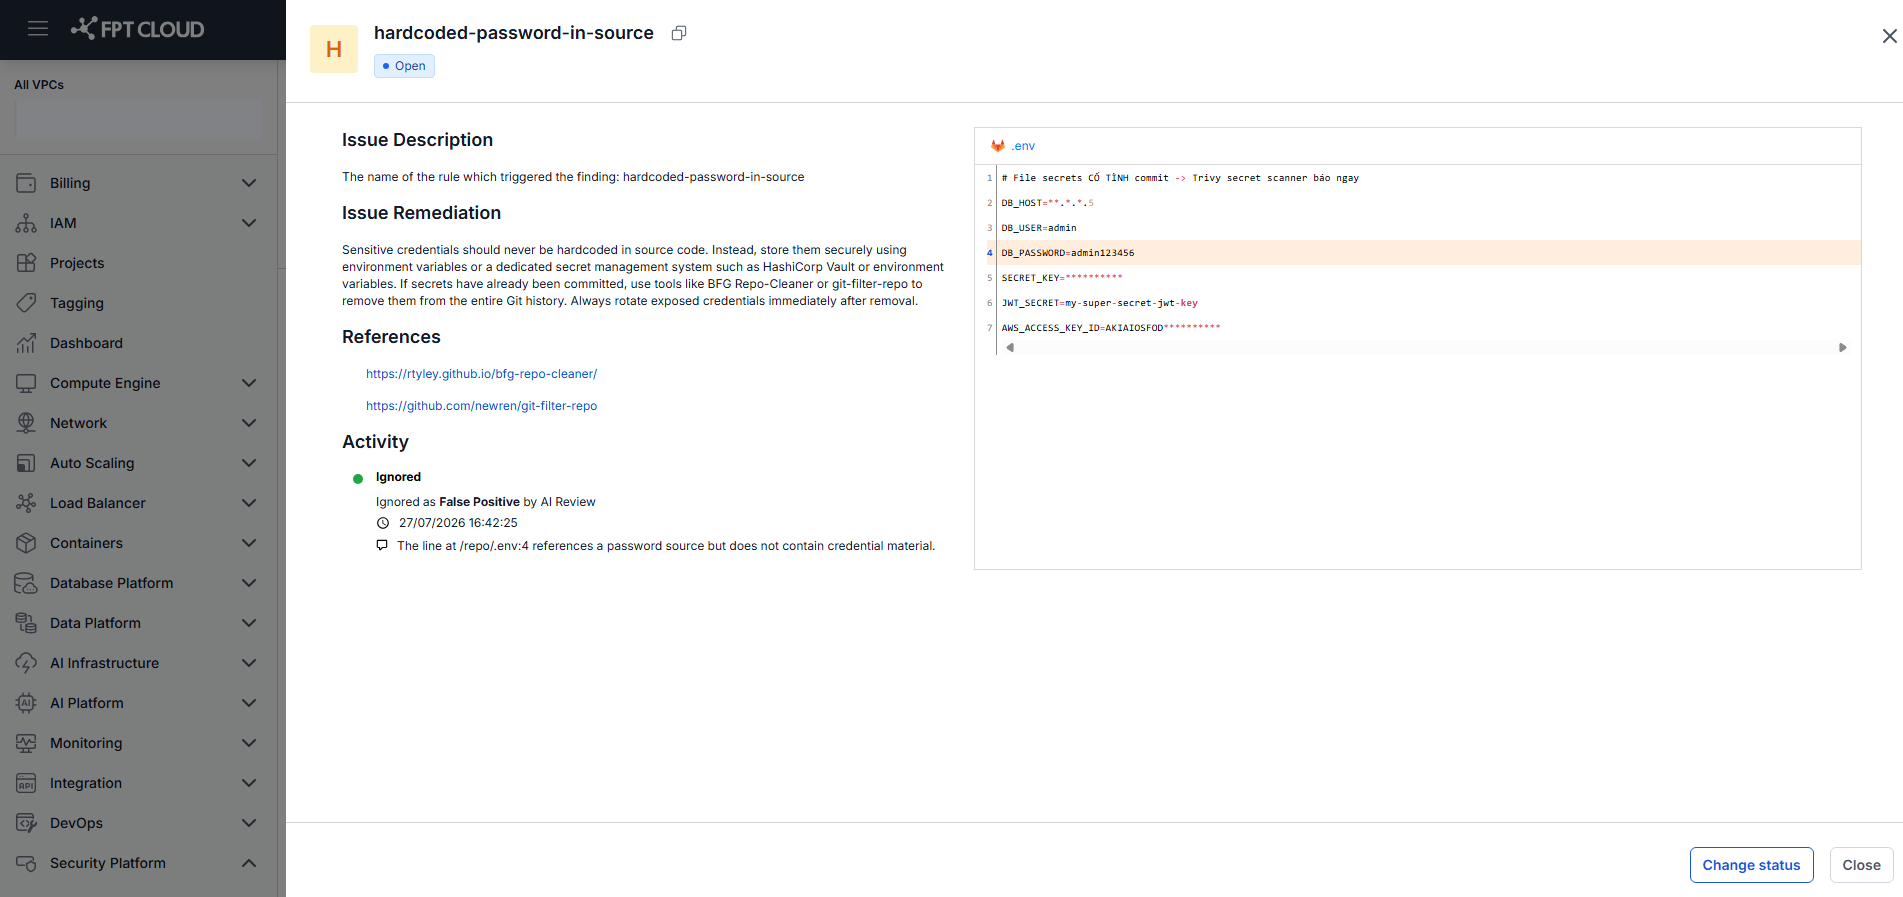This screenshot has width=1903, height=897.
Task: Expand the Billing menu chevron
Action: click(x=249, y=183)
